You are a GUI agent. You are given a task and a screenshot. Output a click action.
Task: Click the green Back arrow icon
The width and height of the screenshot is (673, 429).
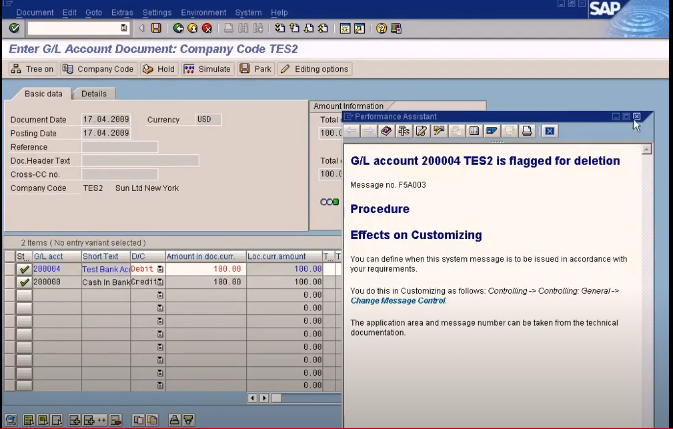178,28
